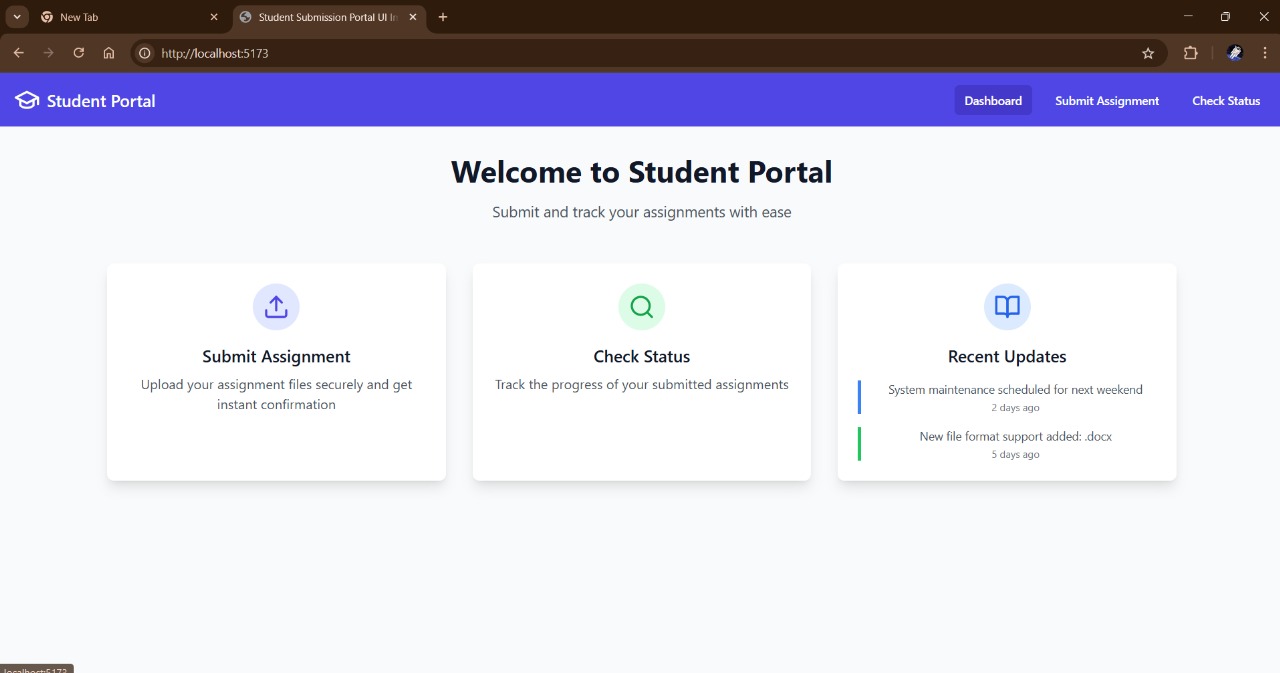This screenshot has width=1280, height=673.
Task: Reload the page with the refresh icon
Action: (x=79, y=53)
